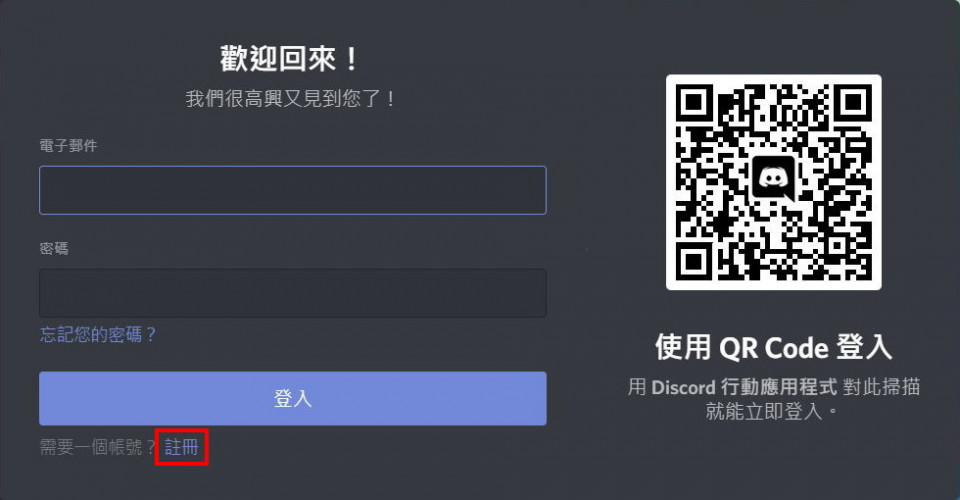The image size is (960, 500).
Task: Click the 對此掃描 scan instruction text
Action: pos(882,387)
